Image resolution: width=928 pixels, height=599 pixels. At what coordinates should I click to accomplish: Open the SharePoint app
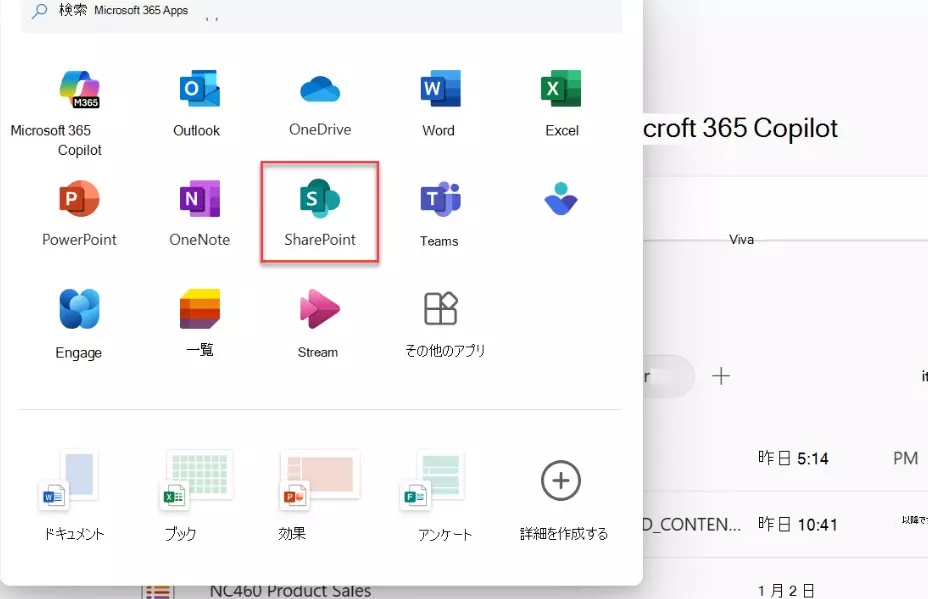pyautogui.click(x=320, y=211)
